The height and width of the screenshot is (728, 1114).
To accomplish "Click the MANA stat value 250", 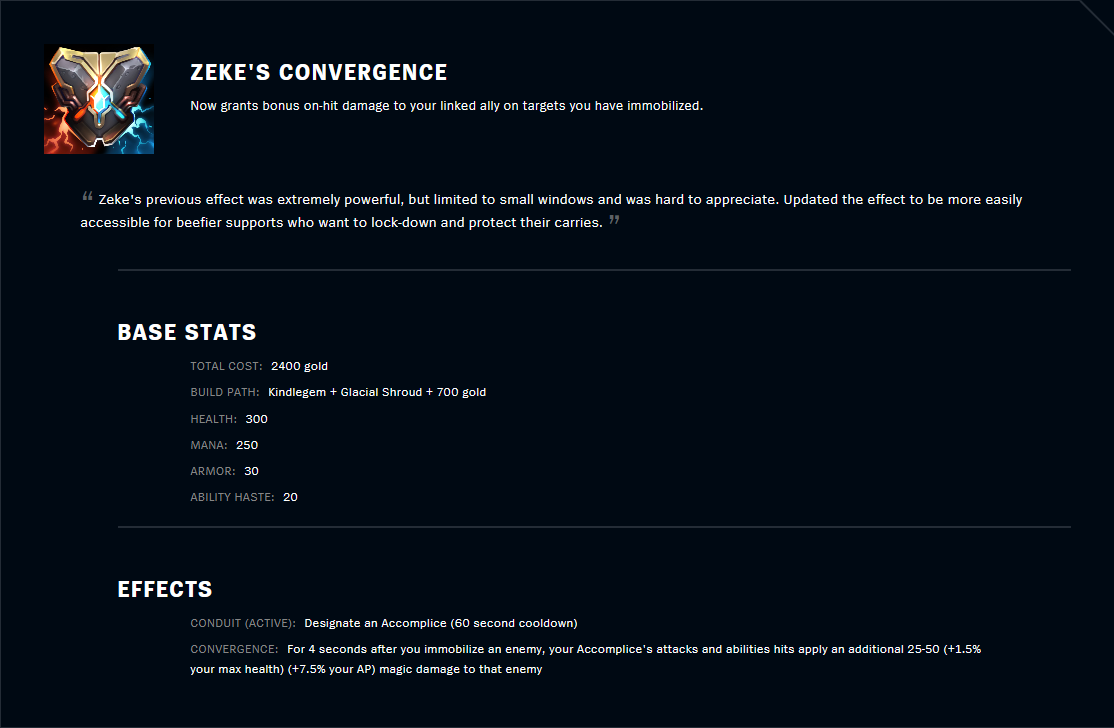I will click(247, 445).
